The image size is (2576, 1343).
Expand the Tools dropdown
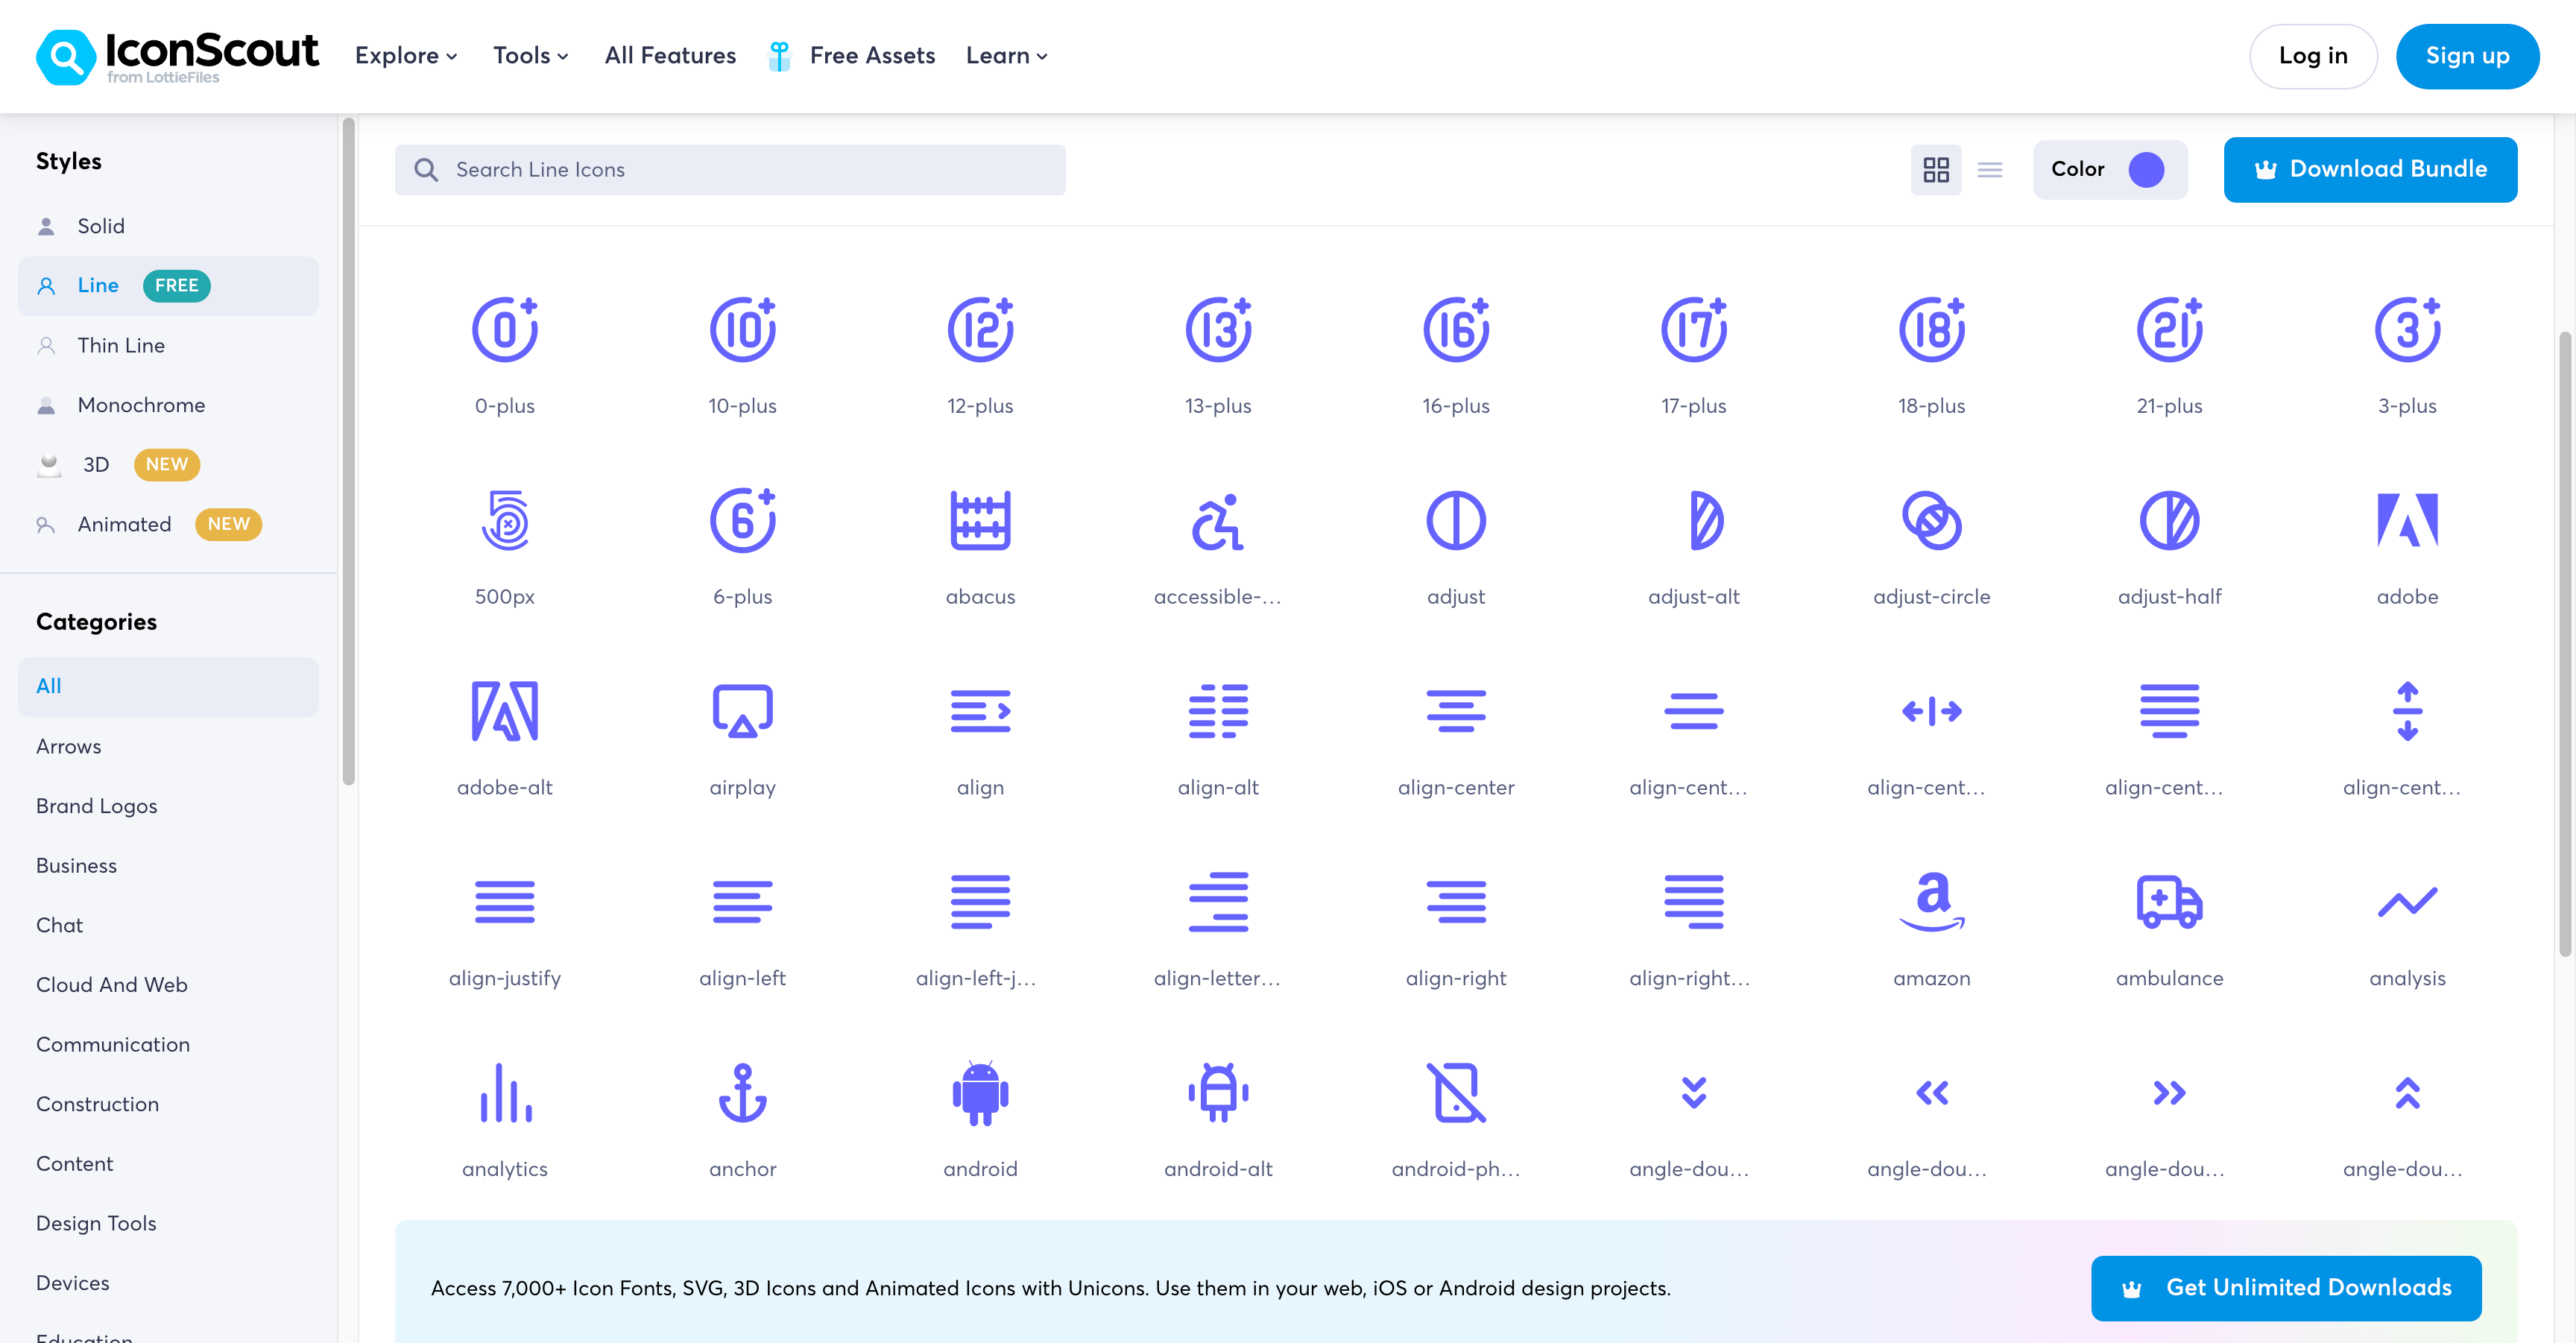[530, 56]
